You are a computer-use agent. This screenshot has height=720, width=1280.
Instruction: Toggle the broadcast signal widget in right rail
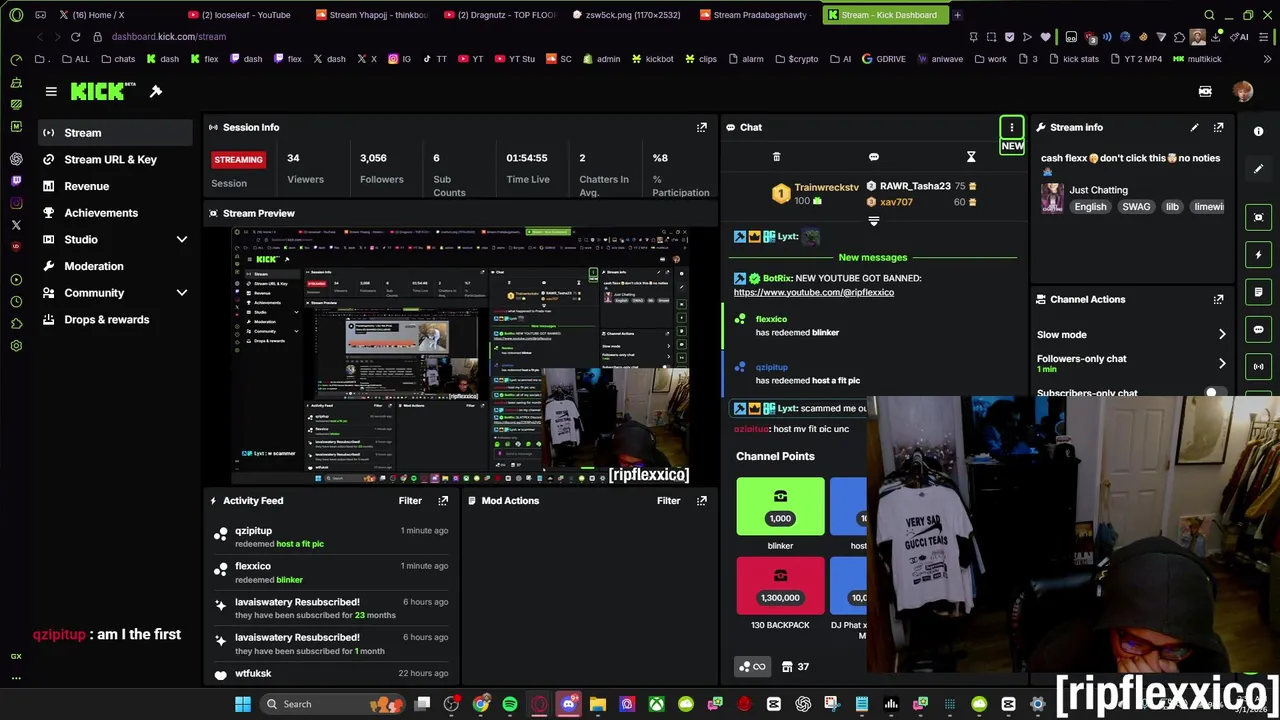[1258, 367]
